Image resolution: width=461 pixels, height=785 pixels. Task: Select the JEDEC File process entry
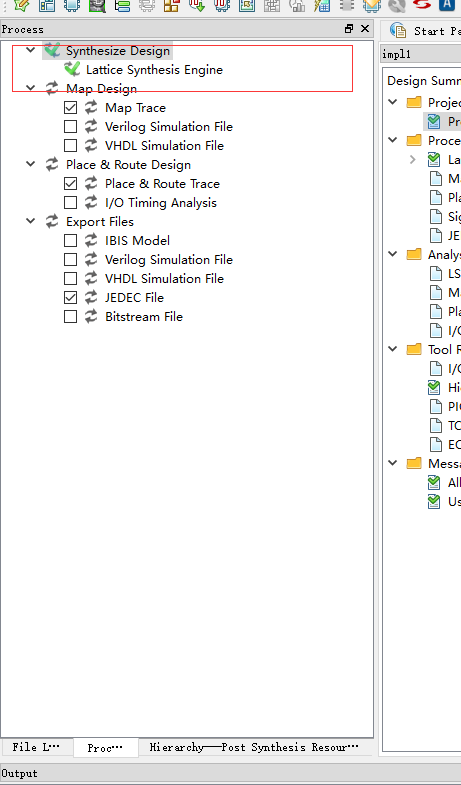(134, 297)
